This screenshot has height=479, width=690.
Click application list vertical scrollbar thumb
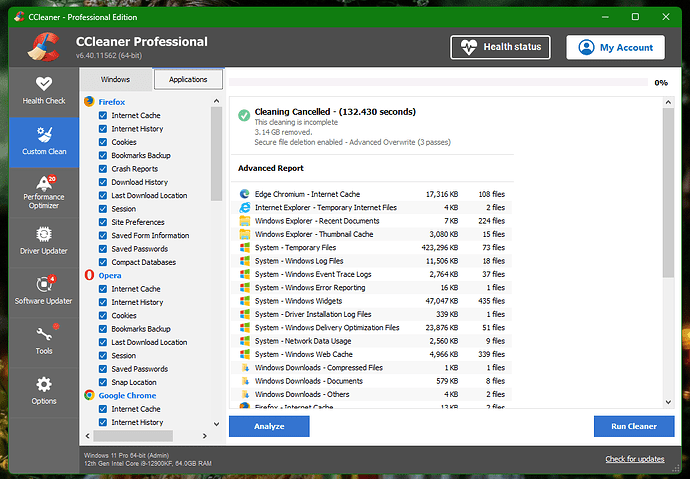(217, 154)
